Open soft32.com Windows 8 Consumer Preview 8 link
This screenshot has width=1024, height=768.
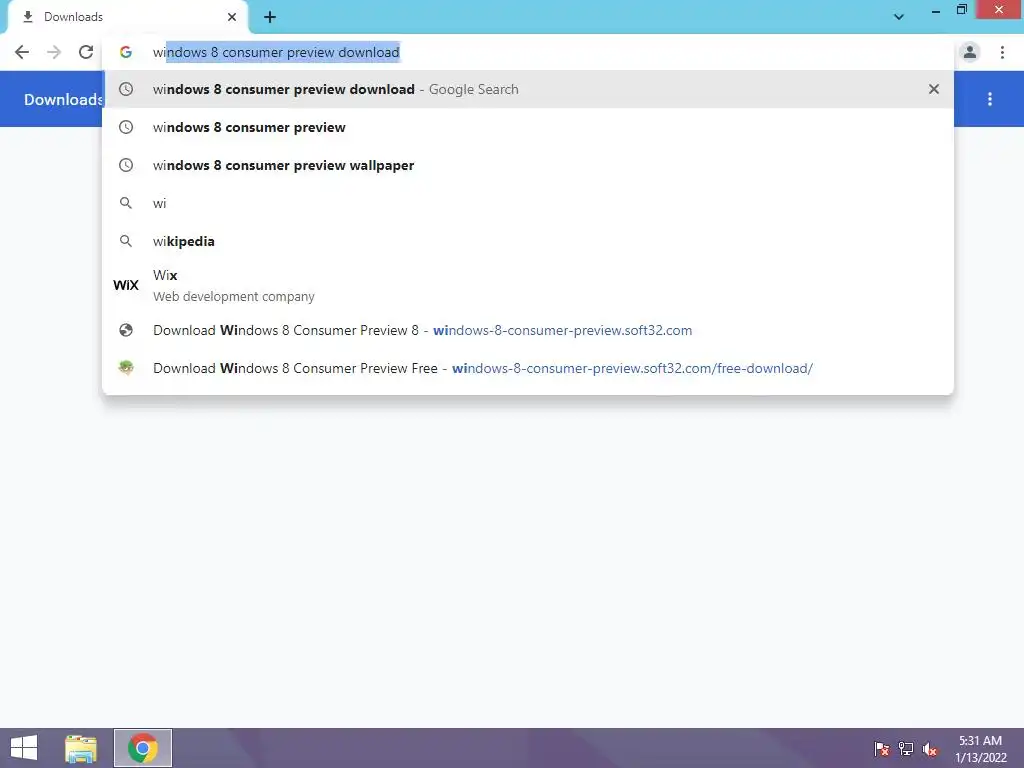coord(528,330)
